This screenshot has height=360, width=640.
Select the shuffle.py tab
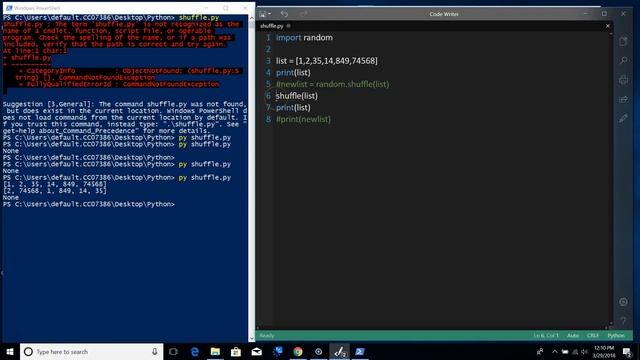(x=272, y=26)
